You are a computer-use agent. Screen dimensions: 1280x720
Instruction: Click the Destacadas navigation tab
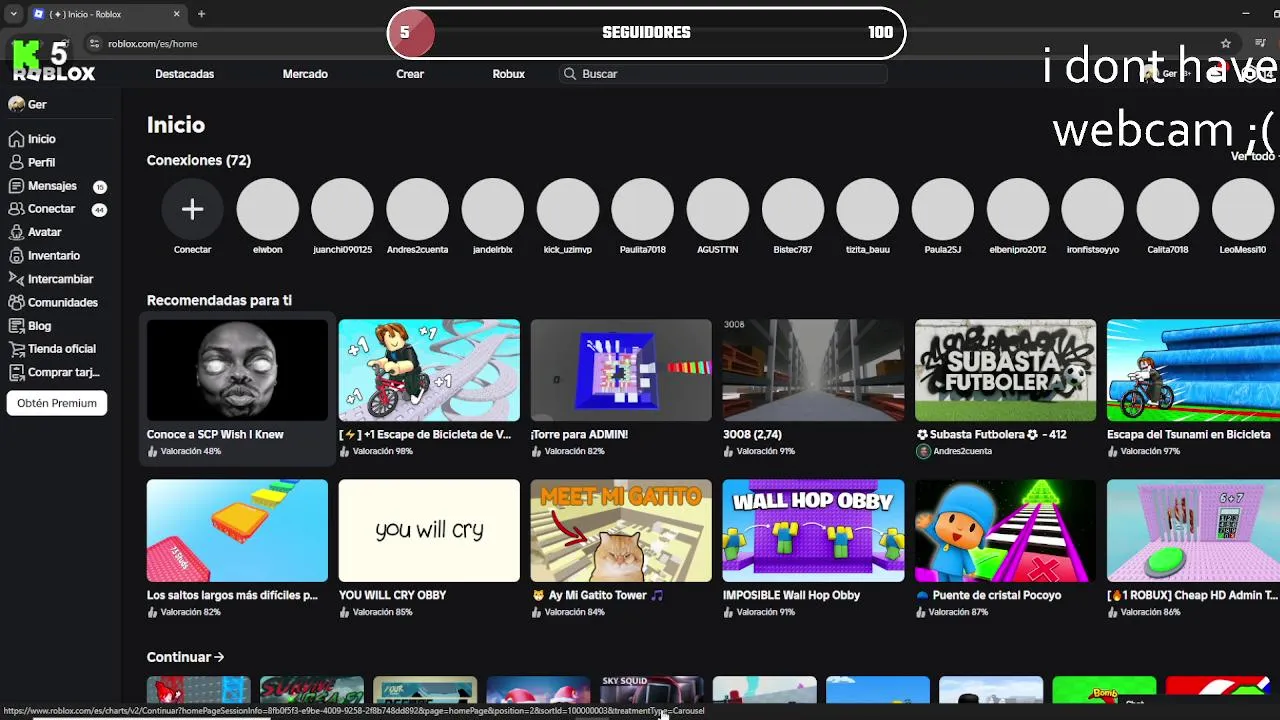pyautogui.click(x=184, y=74)
